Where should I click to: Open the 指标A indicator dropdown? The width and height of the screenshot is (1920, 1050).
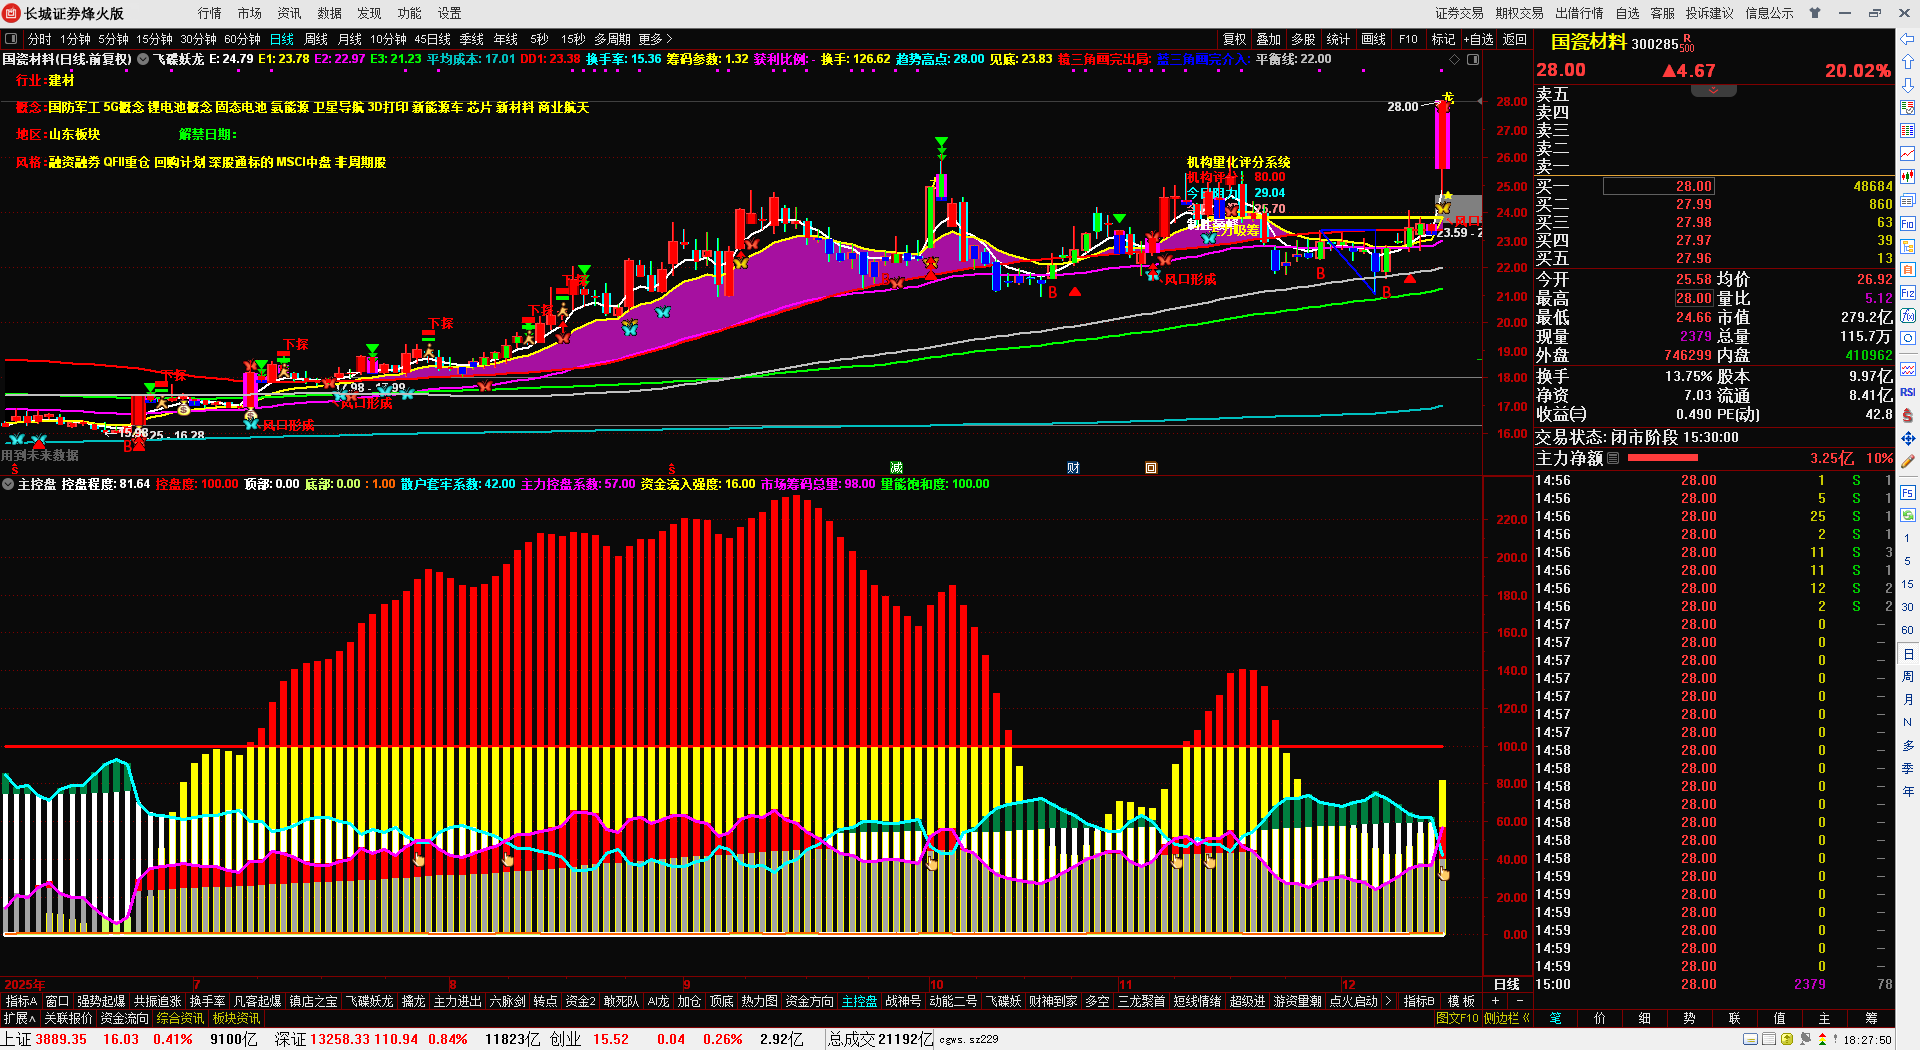(21, 1001)
